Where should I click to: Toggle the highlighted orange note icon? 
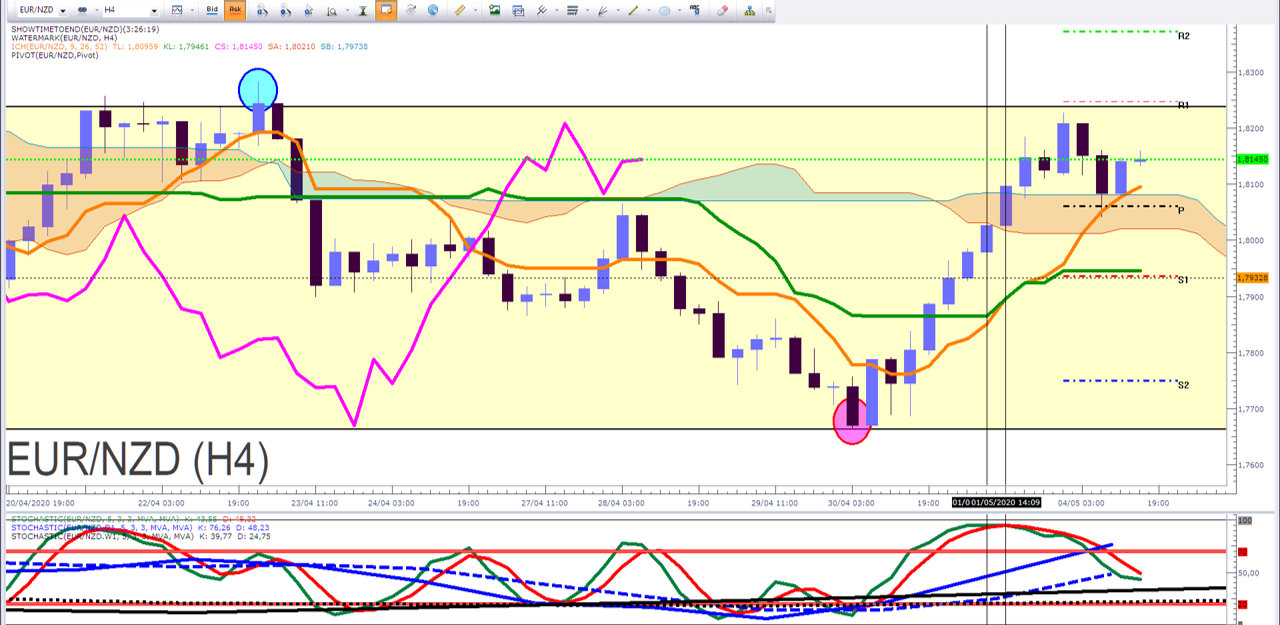pos(386,10)
